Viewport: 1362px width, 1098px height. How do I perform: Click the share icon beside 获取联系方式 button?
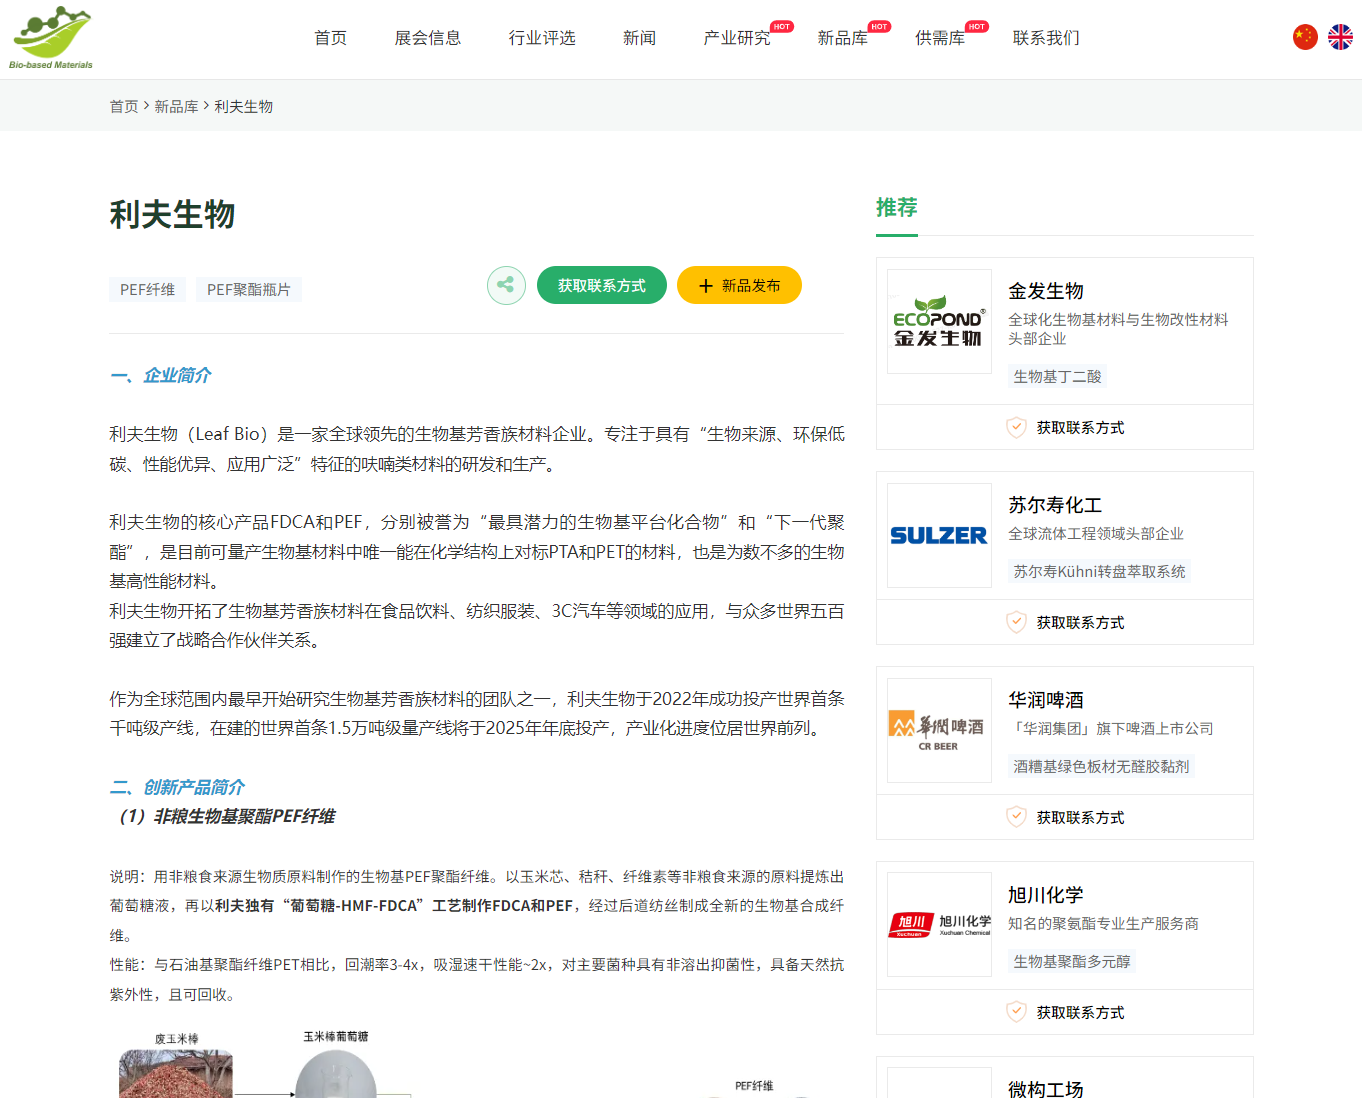coord(506,285)
